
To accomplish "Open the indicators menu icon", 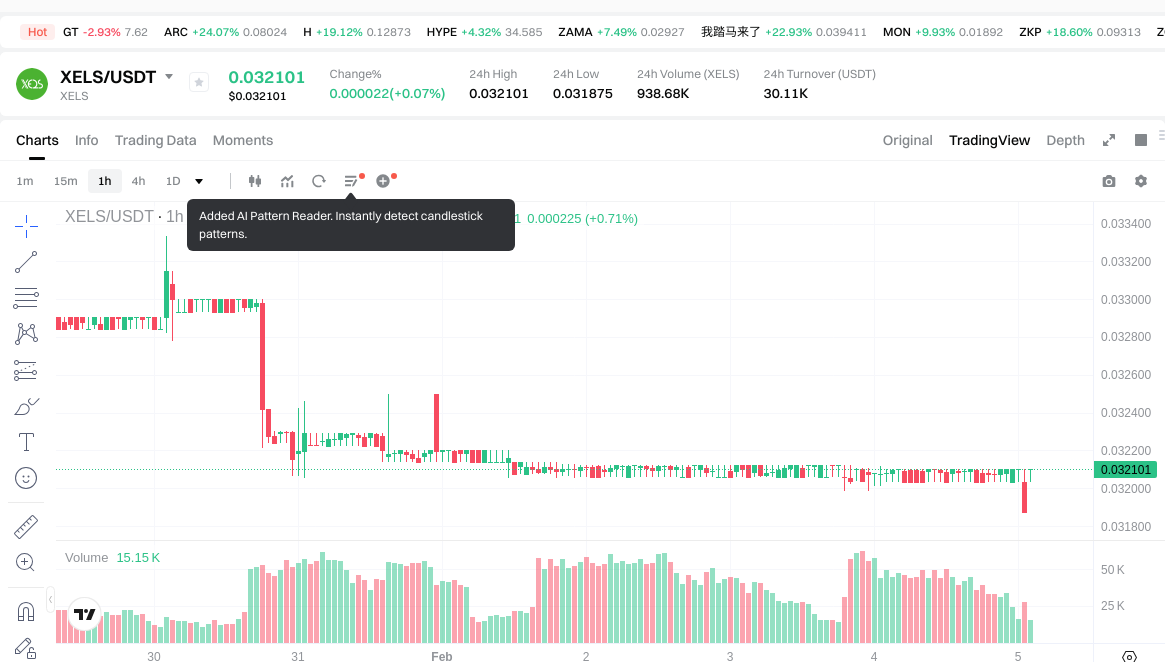I will pos(287,181).
